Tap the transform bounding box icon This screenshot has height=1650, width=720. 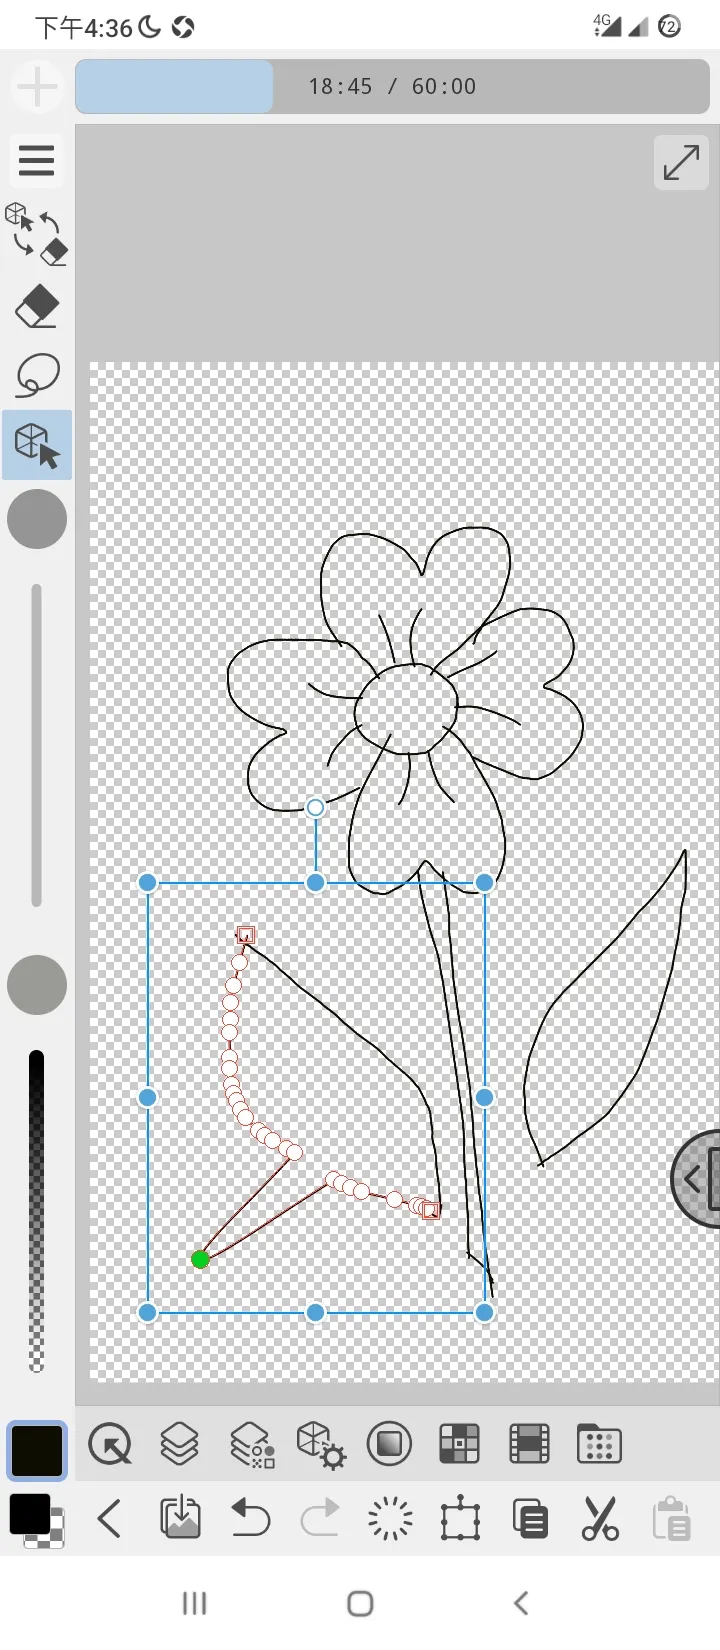(x=460, y=1519)
